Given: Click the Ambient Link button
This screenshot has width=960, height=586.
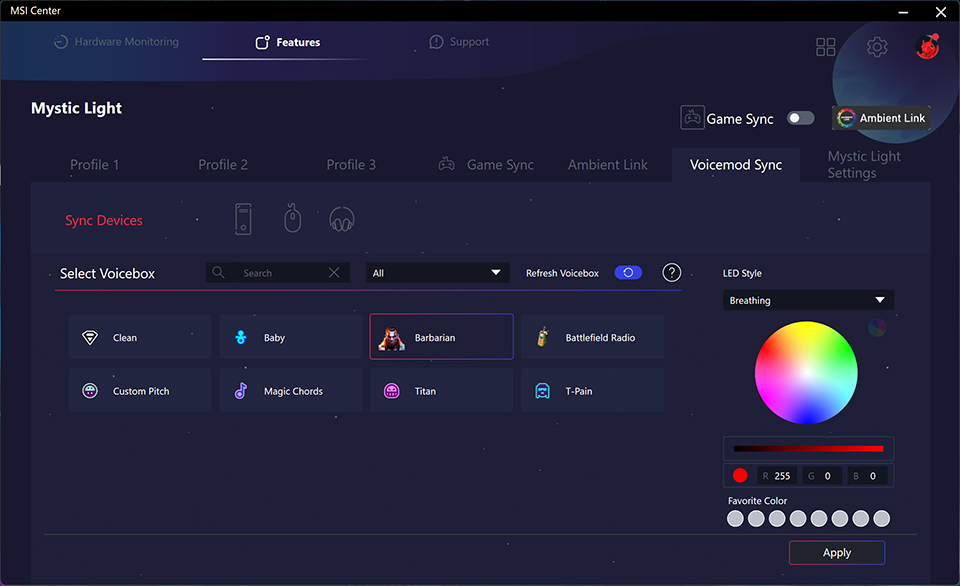Looking at the screenshot, I should (x=881, y=118).
